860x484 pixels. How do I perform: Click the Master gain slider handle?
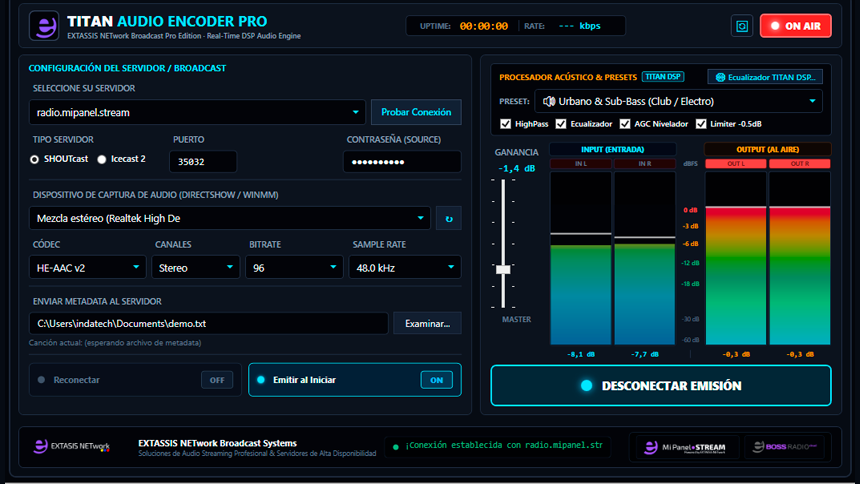[x=503, y=269]
